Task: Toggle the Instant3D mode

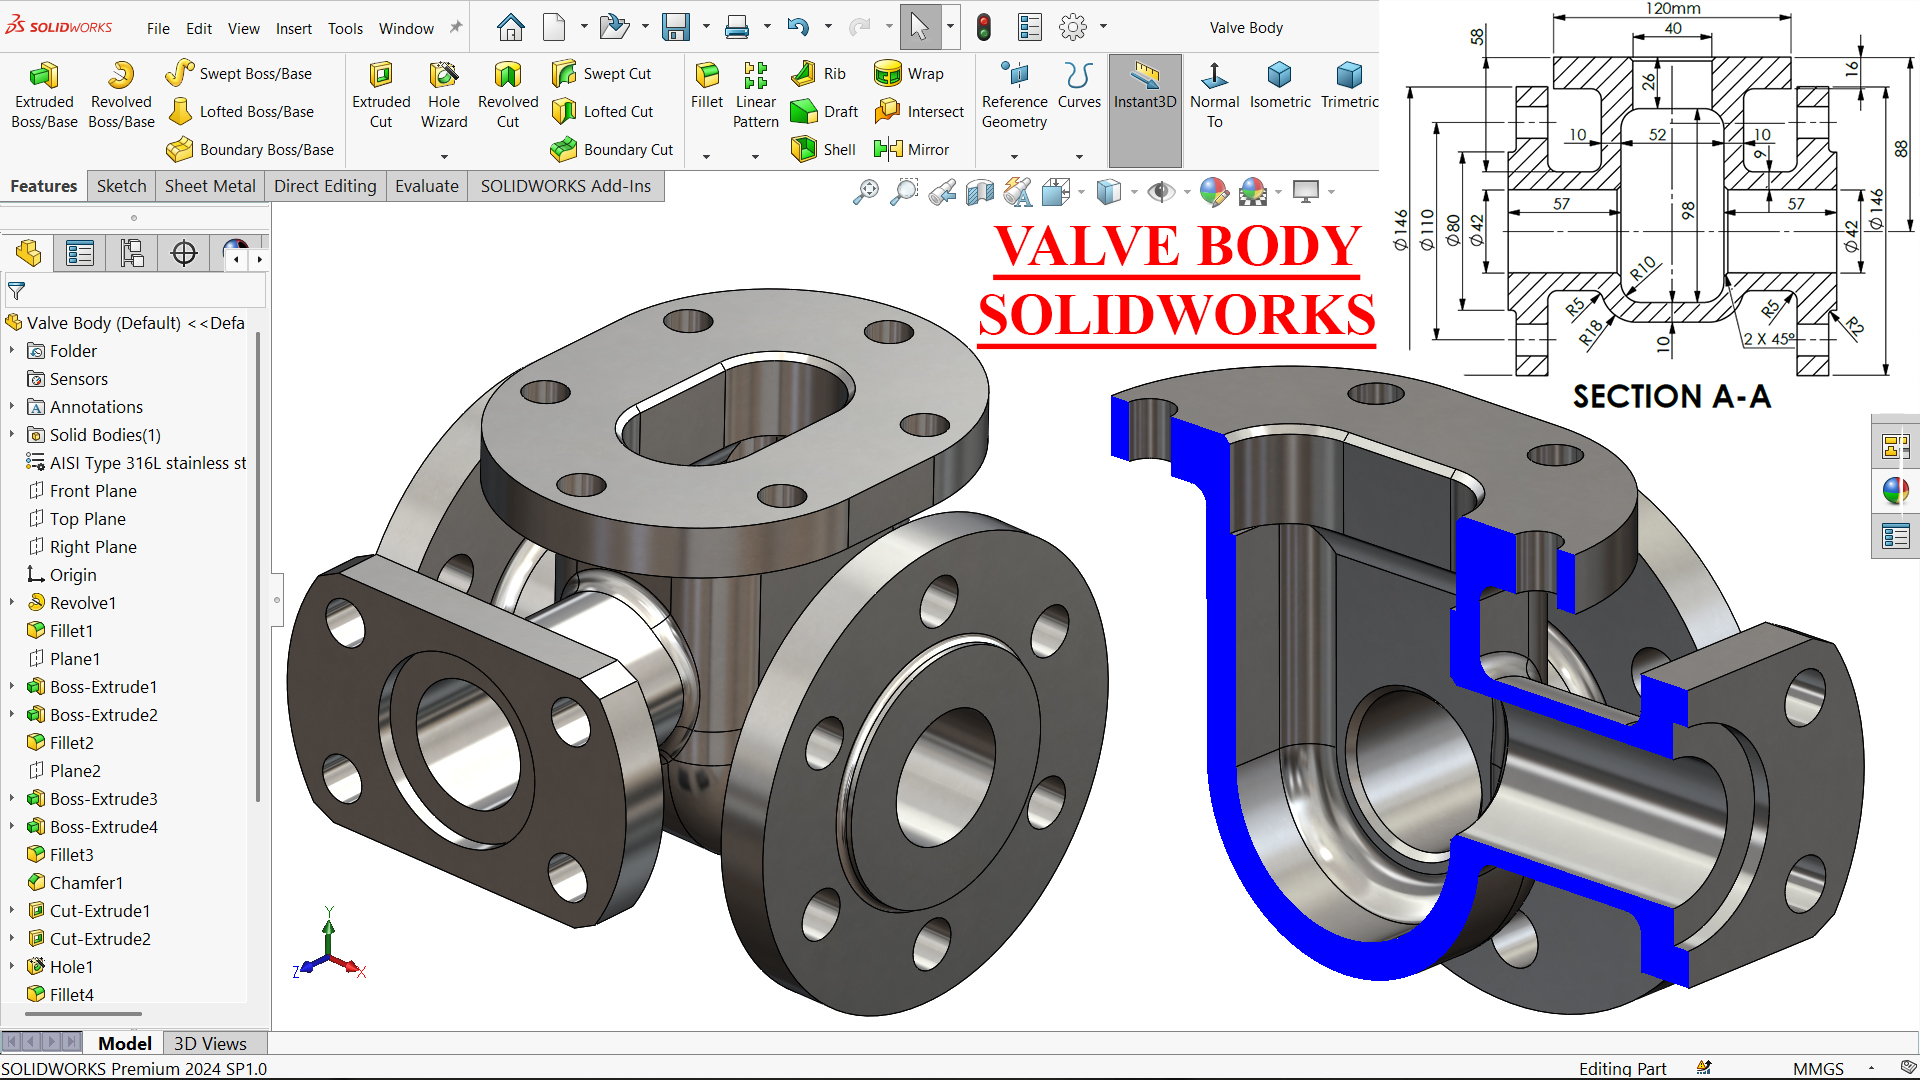Action: (x=1145, y=110)
